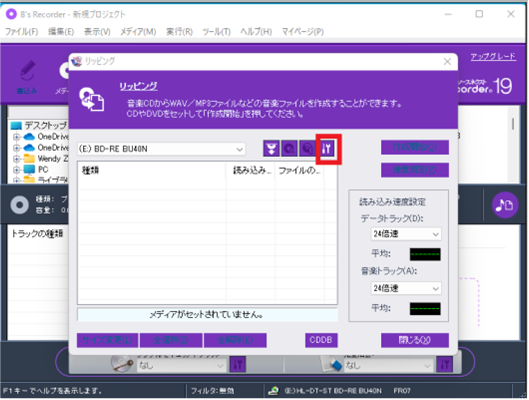Screen dimensions: 529x400
Task: Open the ripping settings wrench icon
Action: 326,149
